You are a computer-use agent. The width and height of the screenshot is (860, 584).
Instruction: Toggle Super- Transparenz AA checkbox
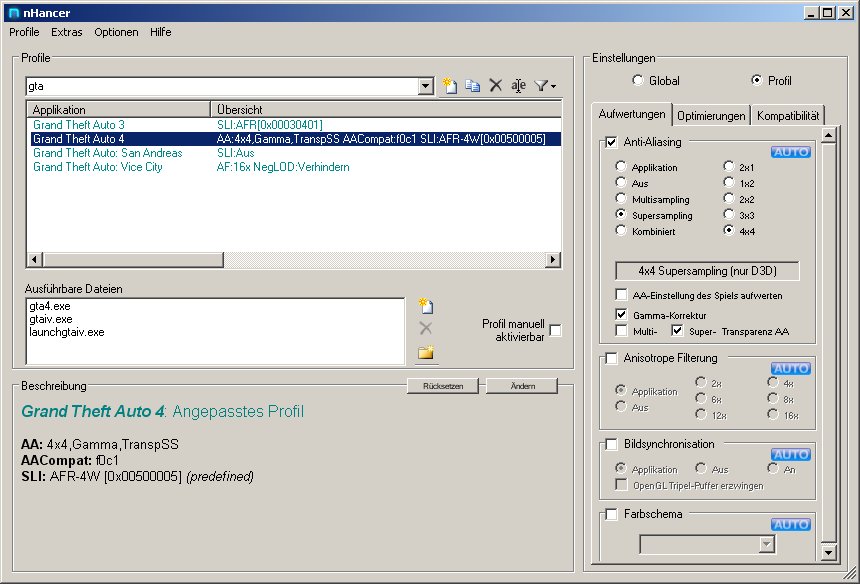coord(677,331)
